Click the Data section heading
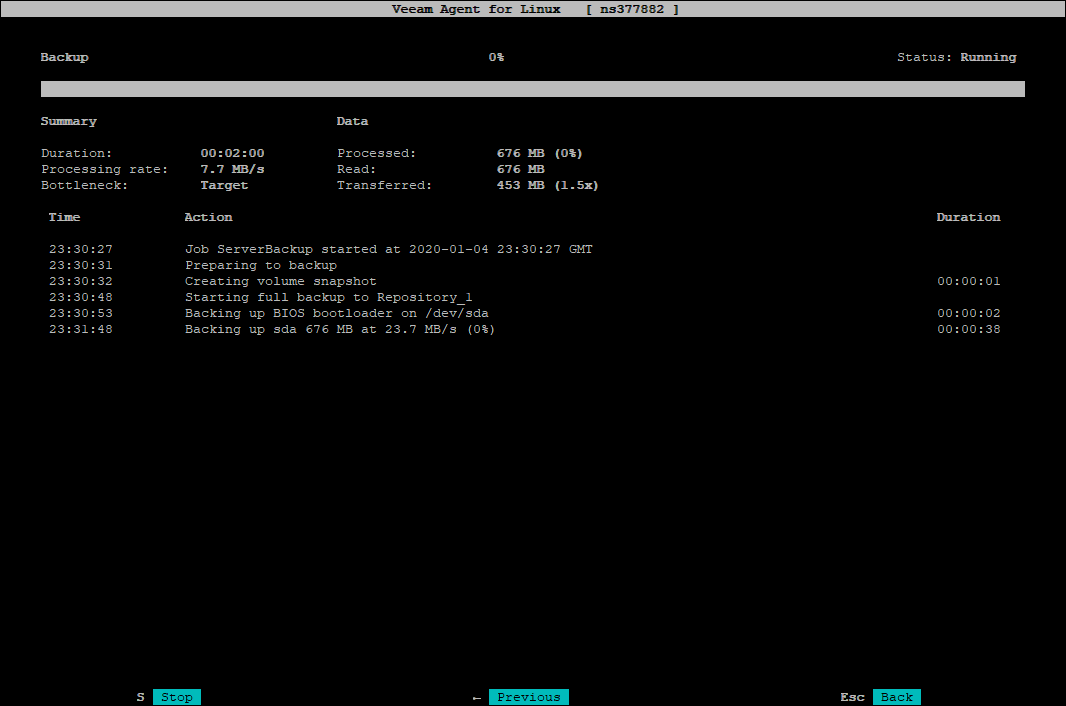The width and height of the screenshot is (1066, 706). coord(352,121)
